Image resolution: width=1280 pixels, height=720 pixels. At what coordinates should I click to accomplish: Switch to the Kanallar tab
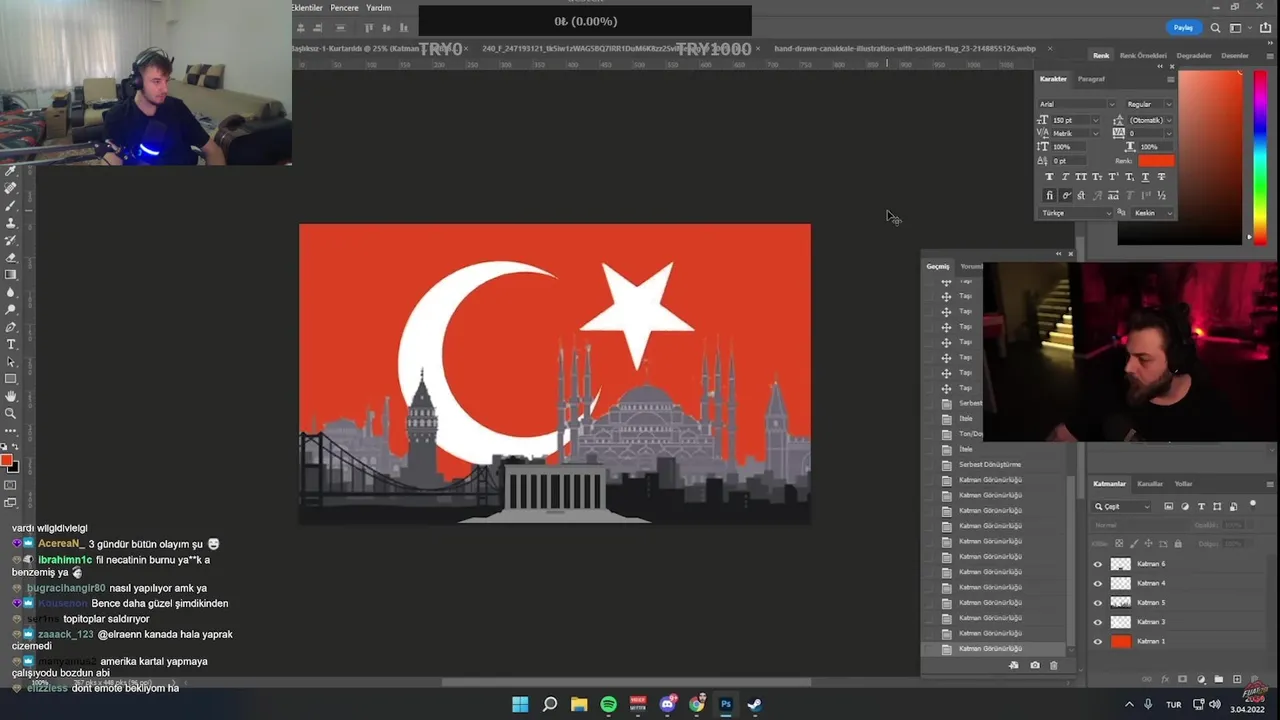pos(1150,484)
